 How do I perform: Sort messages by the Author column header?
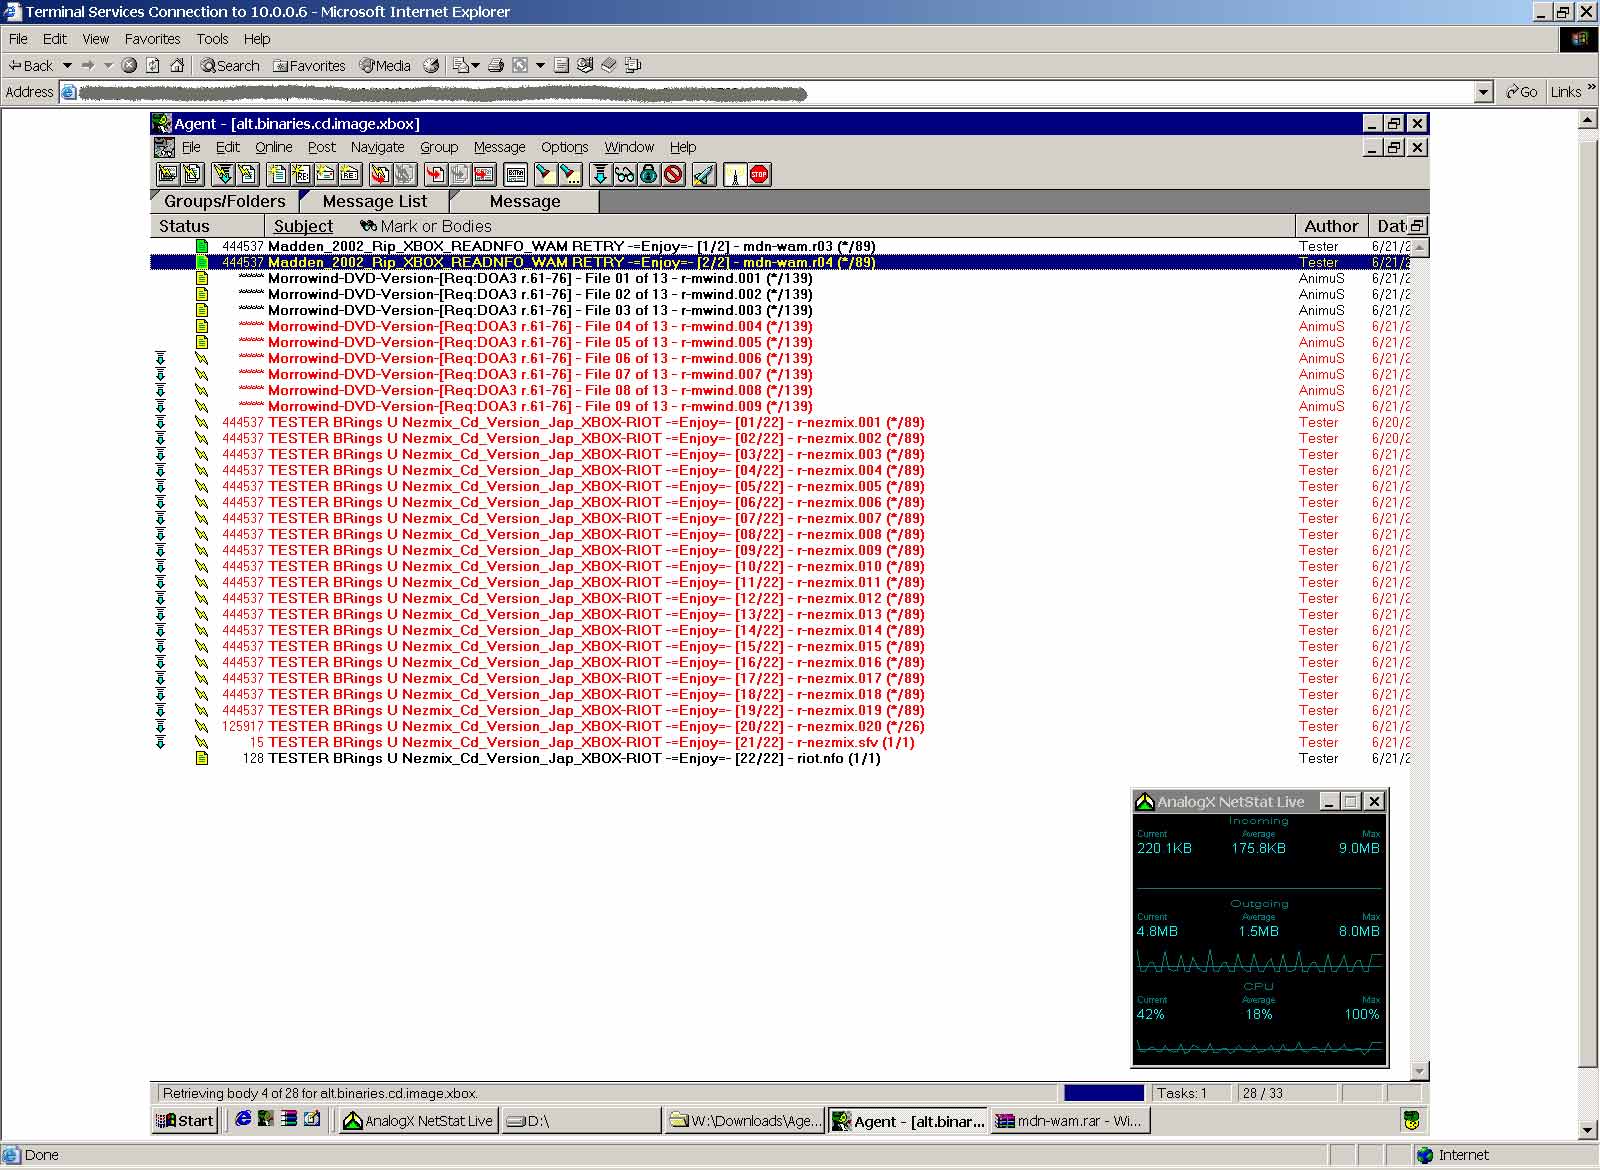pyautogui.click(x=1330, y=226)
